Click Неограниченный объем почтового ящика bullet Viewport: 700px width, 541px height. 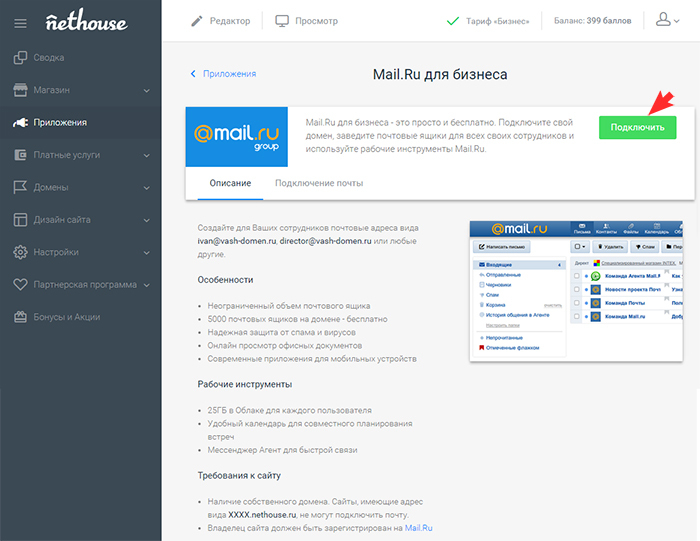(x=289, y=306)
